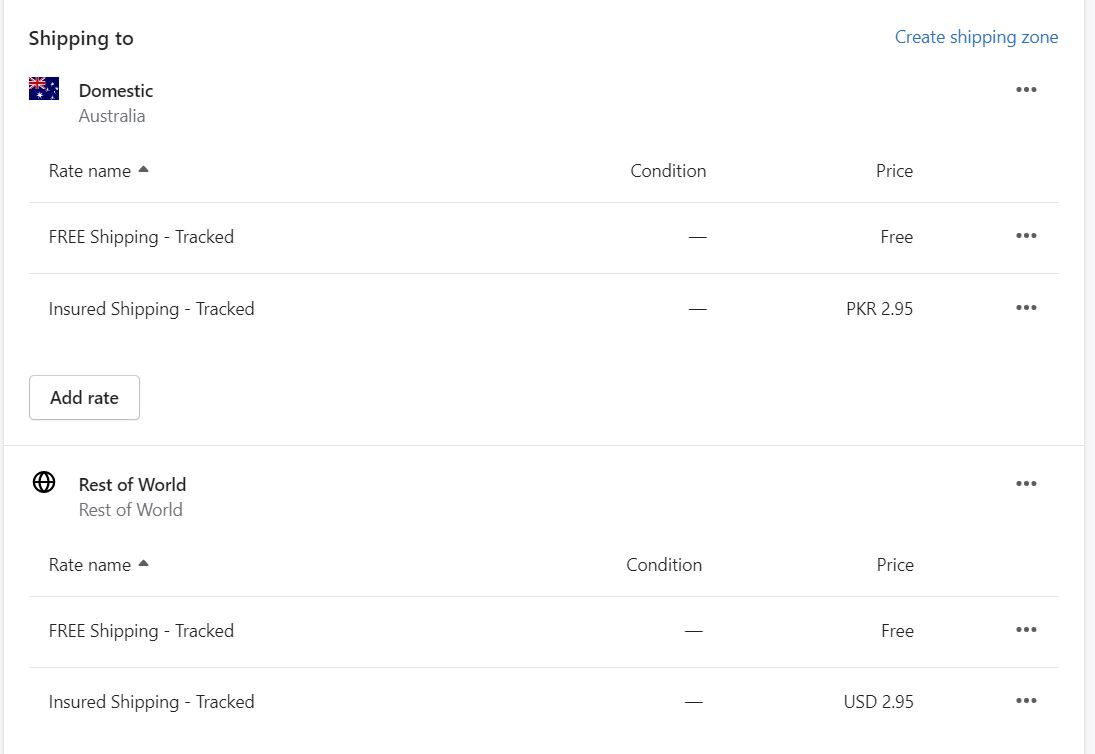Click the USD 2.95 price

(878, 702)
